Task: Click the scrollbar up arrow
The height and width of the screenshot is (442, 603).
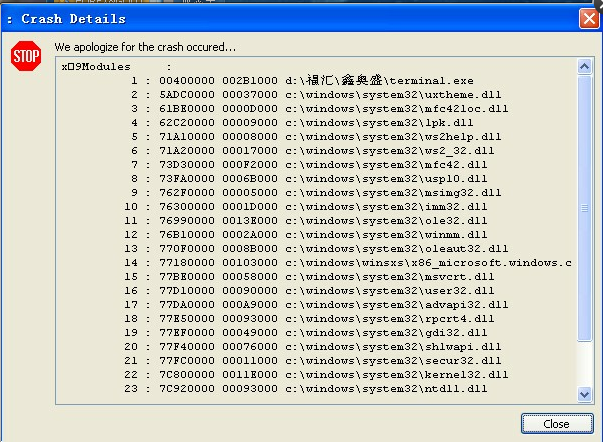Action: pyautogui.click(x=585, y=67)
